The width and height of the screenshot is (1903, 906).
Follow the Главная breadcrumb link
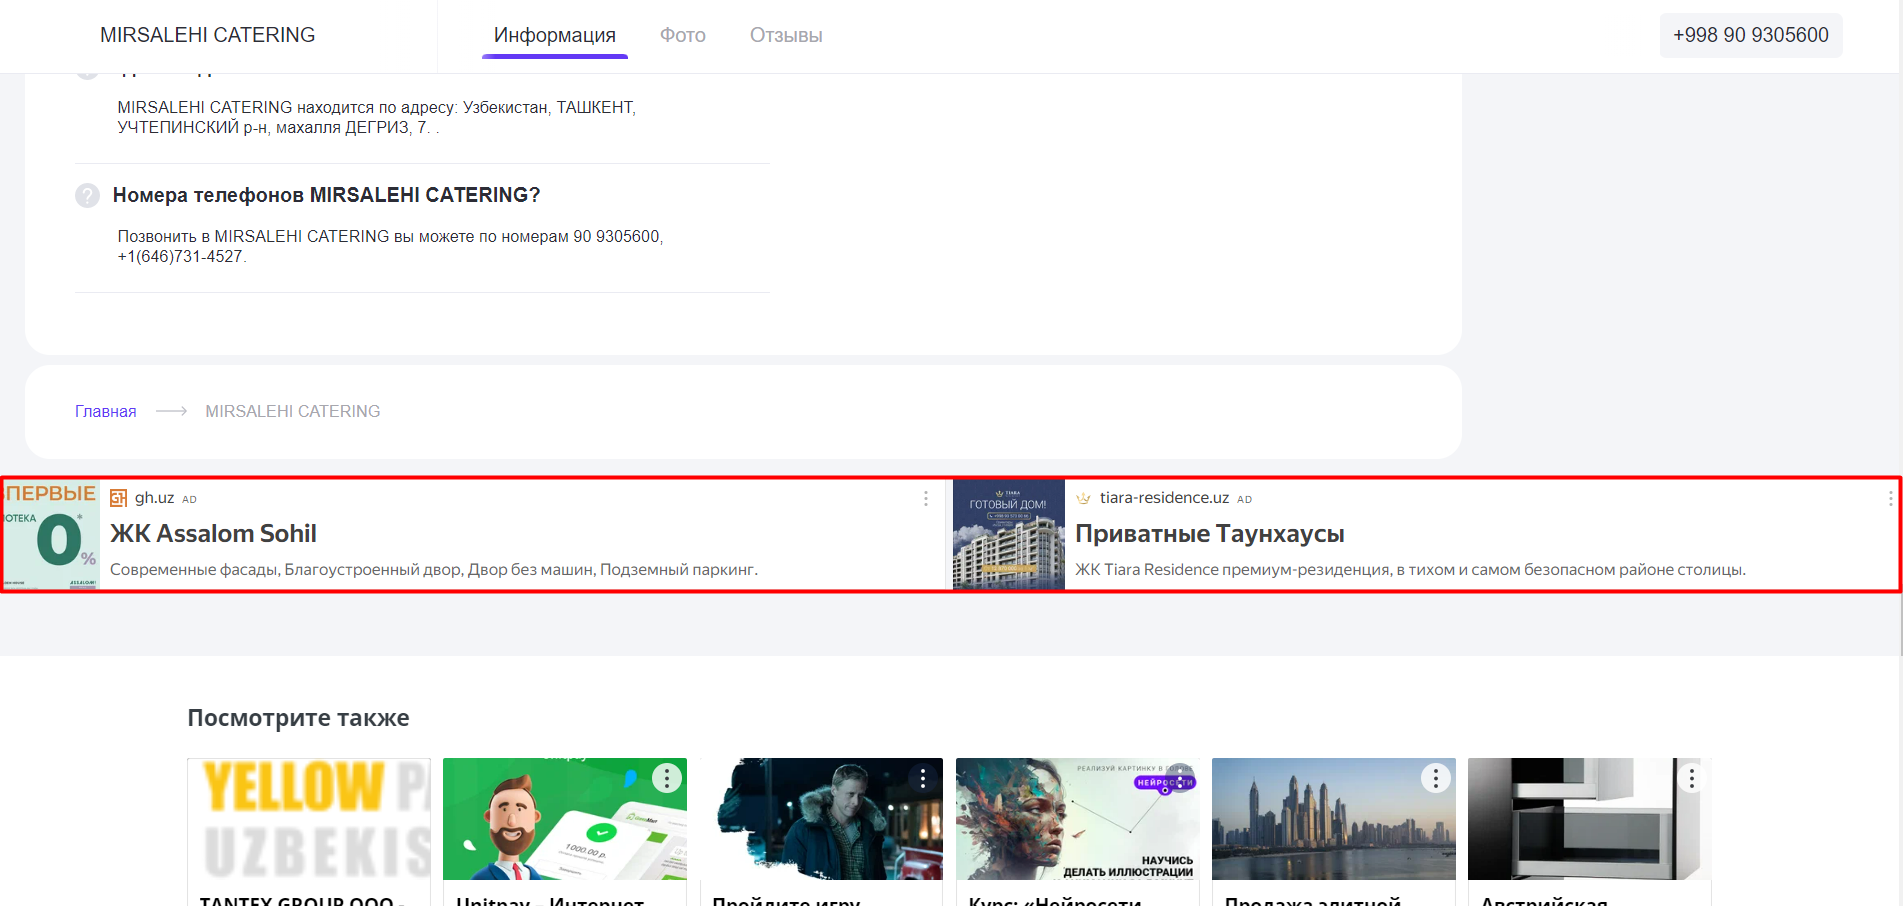pyautogui.click(x=105, y=411)
